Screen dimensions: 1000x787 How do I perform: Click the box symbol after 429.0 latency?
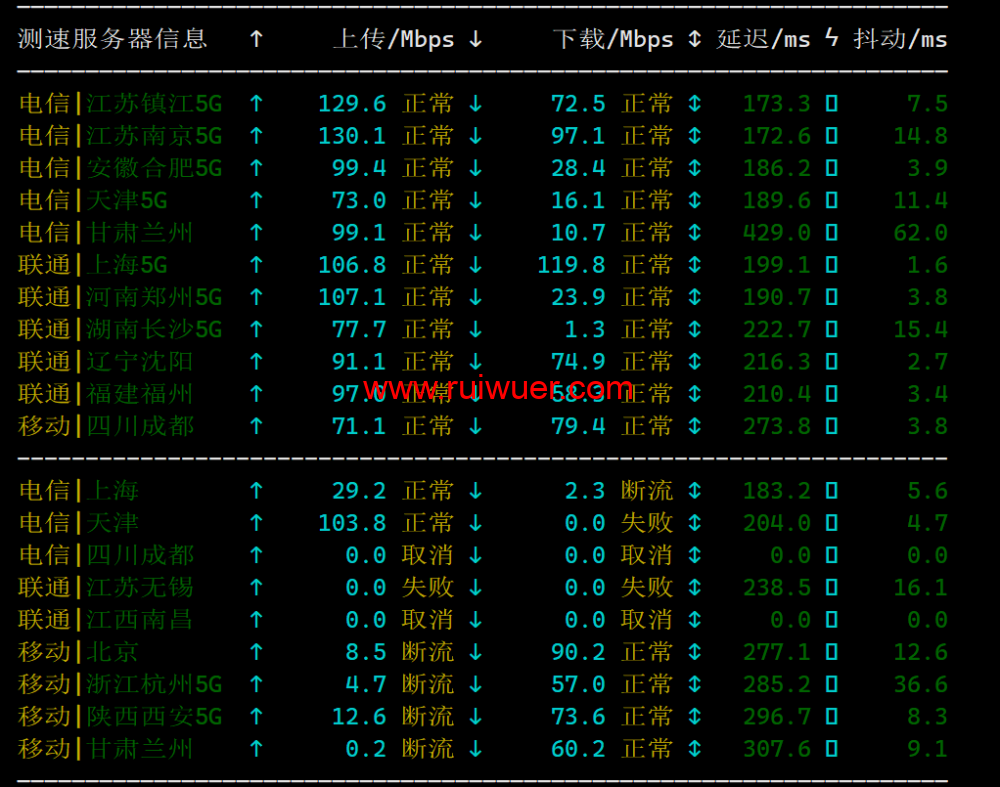pos(831,233)
